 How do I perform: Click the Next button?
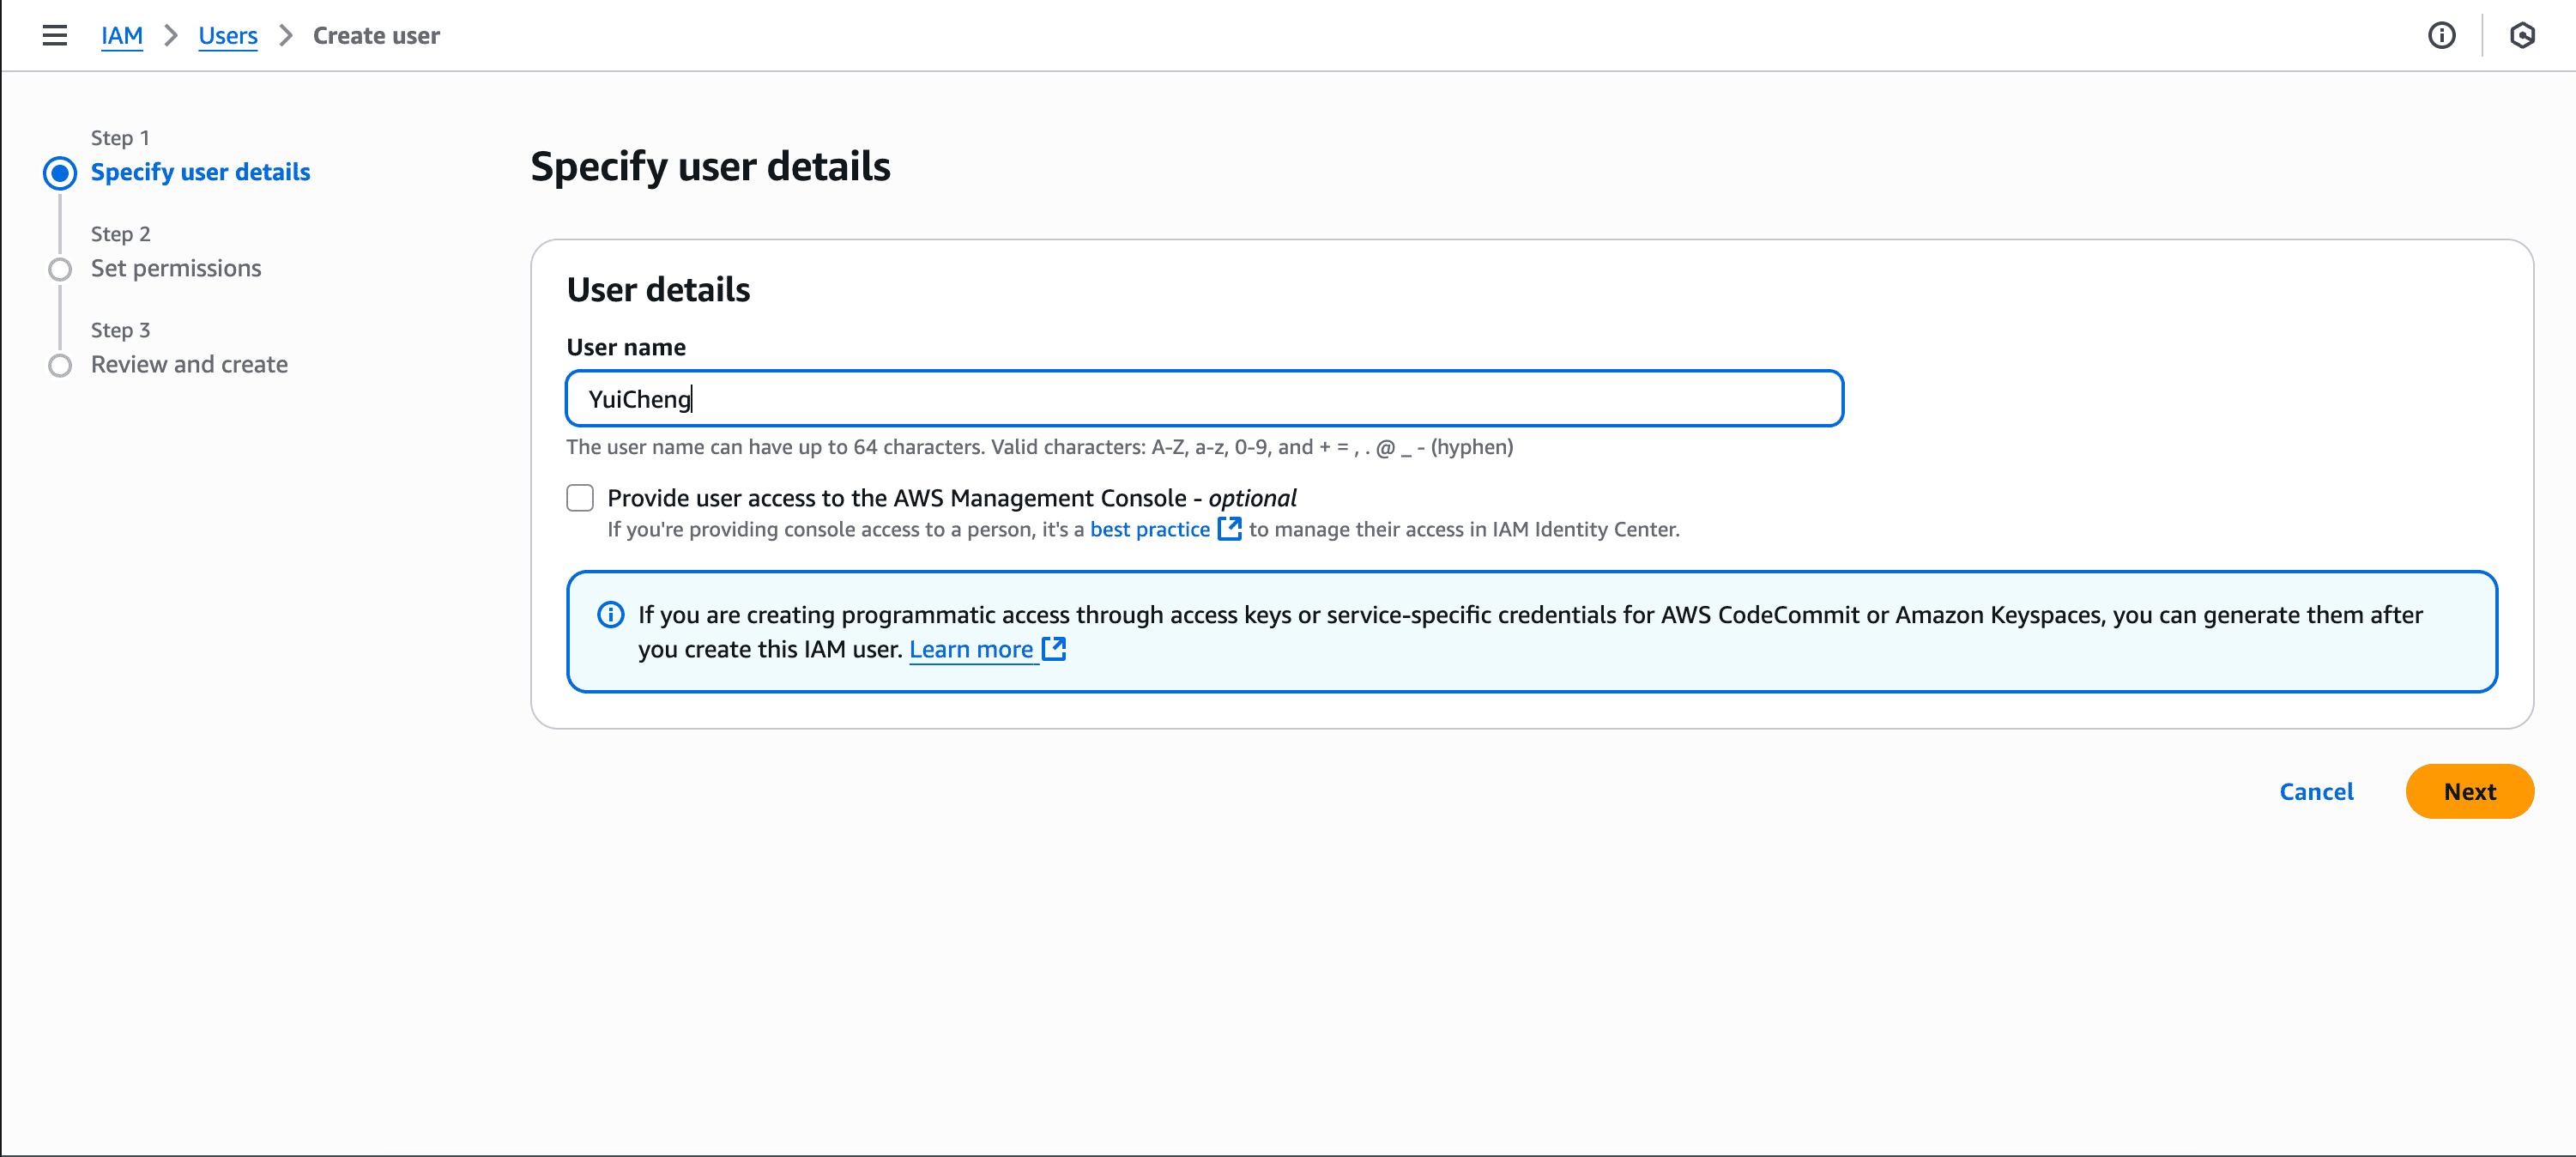[2469, 791]
